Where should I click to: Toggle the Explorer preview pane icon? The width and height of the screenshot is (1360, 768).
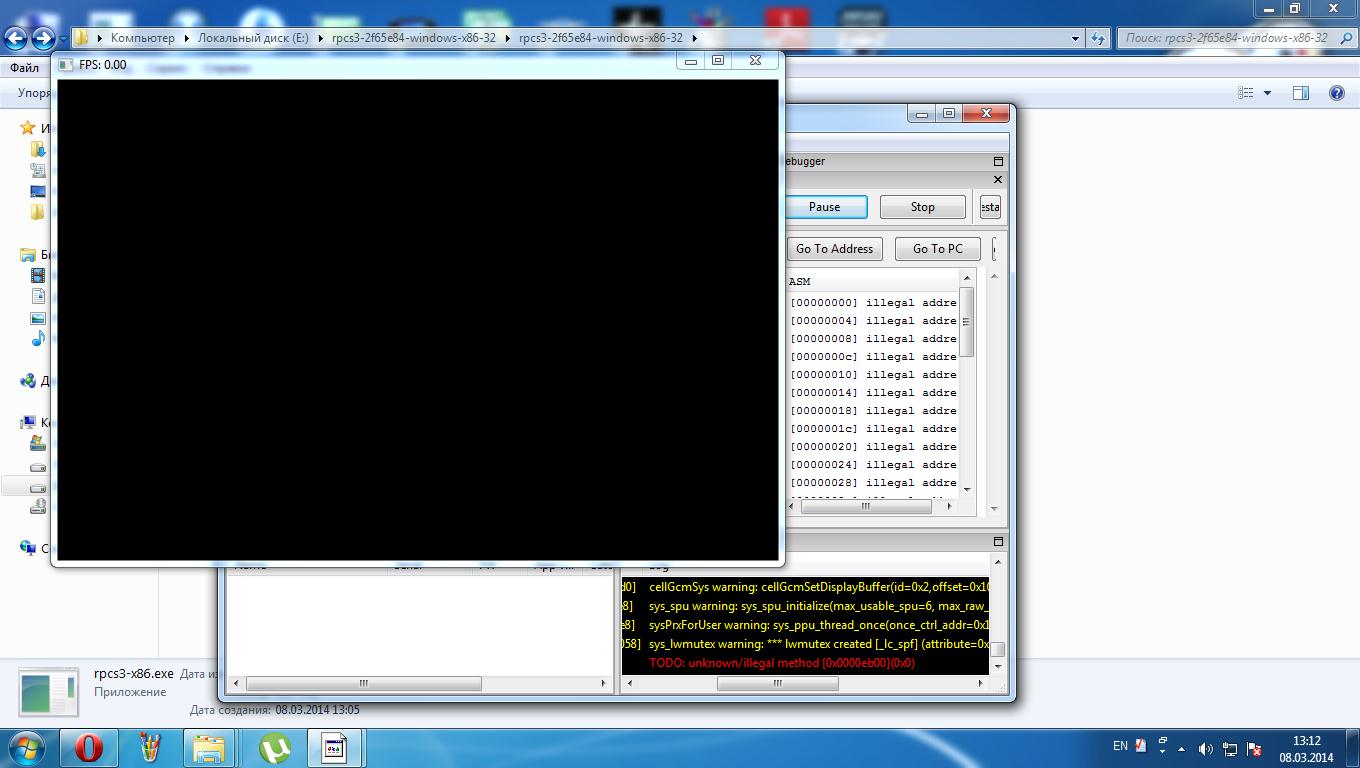tap(1300, 93)
